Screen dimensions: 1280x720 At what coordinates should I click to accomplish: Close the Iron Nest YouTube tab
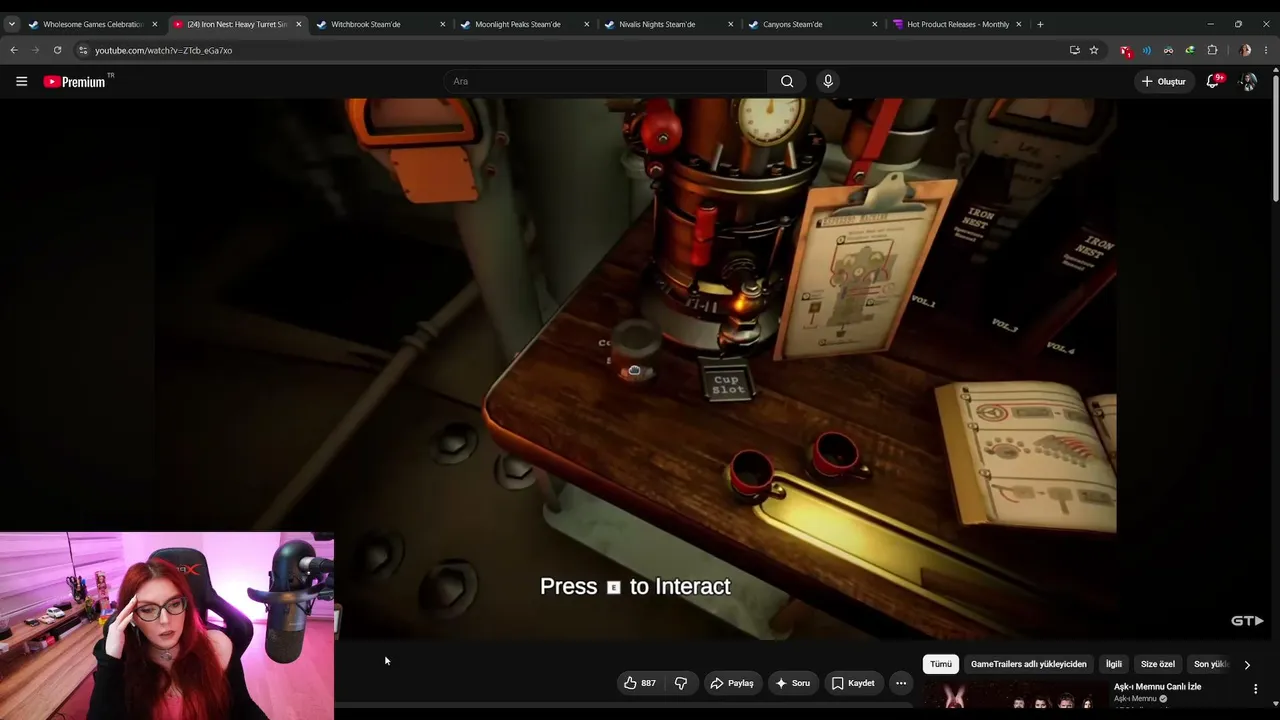click(x=299, y=24)
